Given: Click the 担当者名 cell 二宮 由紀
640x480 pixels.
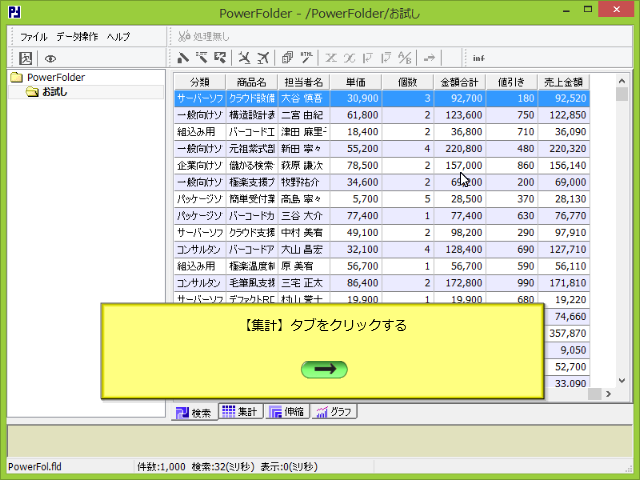Looking at the screenshot, I should 304,115.
